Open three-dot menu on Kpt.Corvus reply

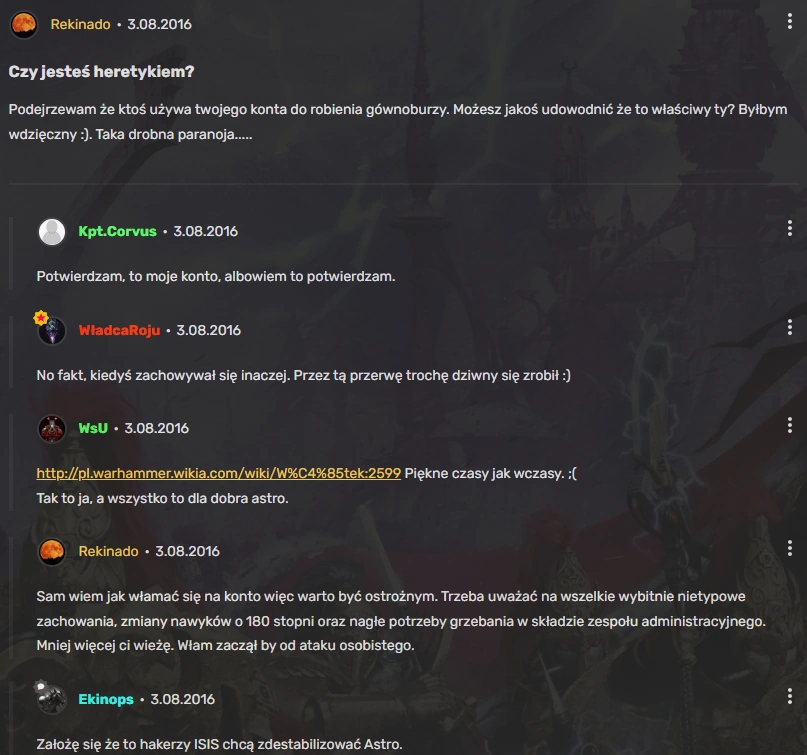790,228
